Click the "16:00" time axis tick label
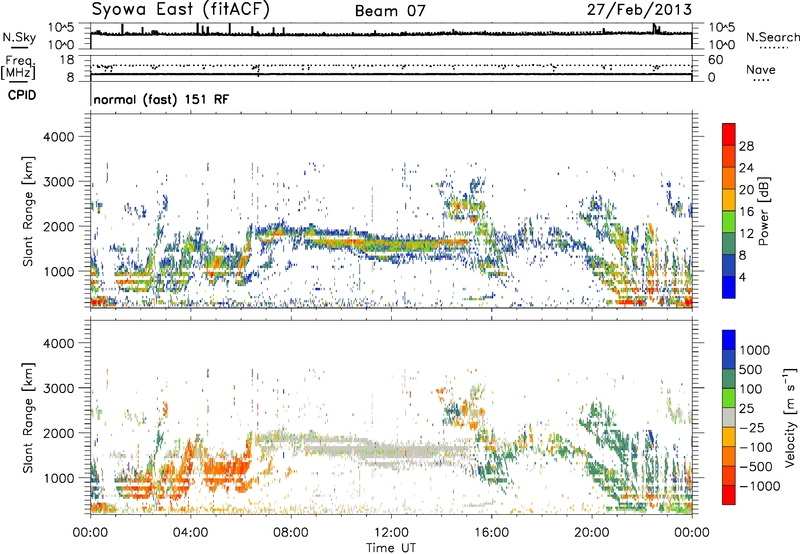Viewport: 800px width, 554px height. (x=491, y=533)
